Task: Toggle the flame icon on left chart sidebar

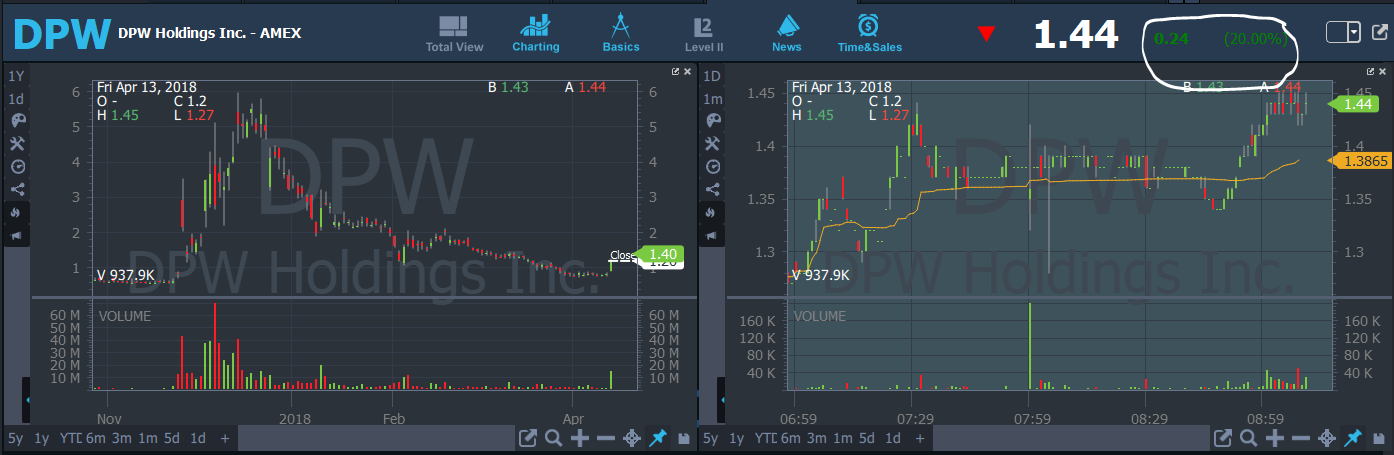Action: [x=16, y=213]
